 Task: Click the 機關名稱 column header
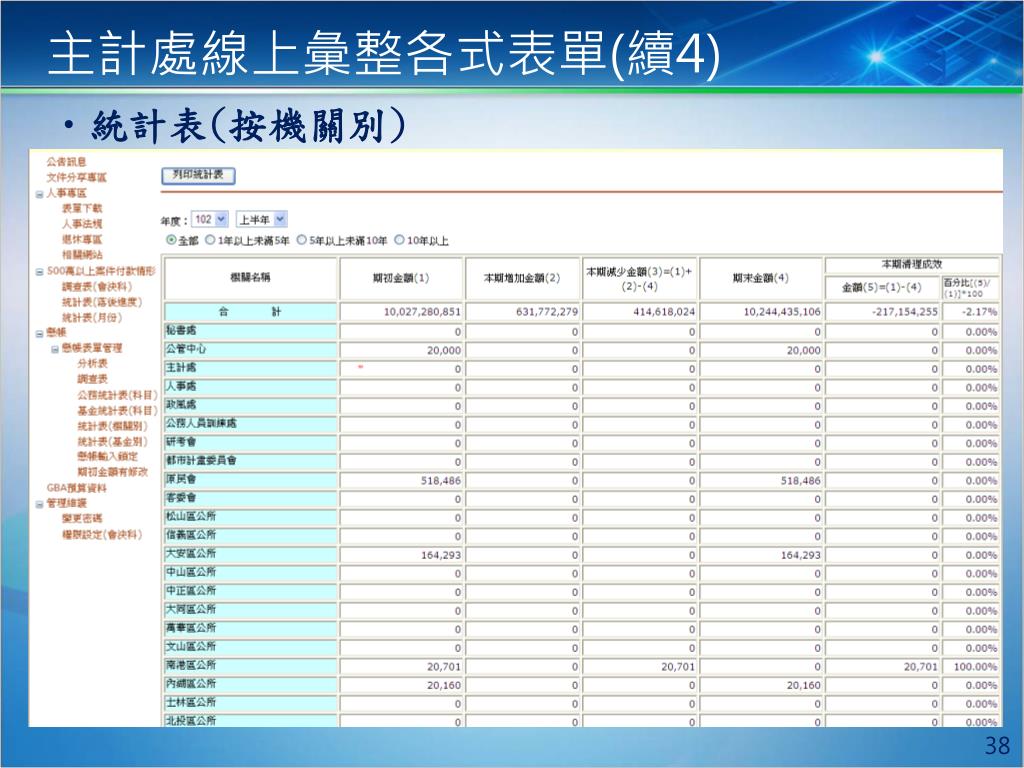pos(250,278)
